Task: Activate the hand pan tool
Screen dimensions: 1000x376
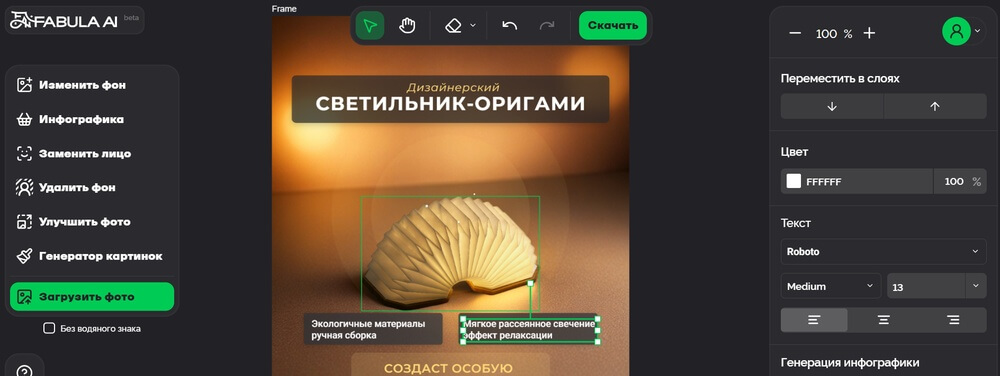Action: tap(407, 25)
